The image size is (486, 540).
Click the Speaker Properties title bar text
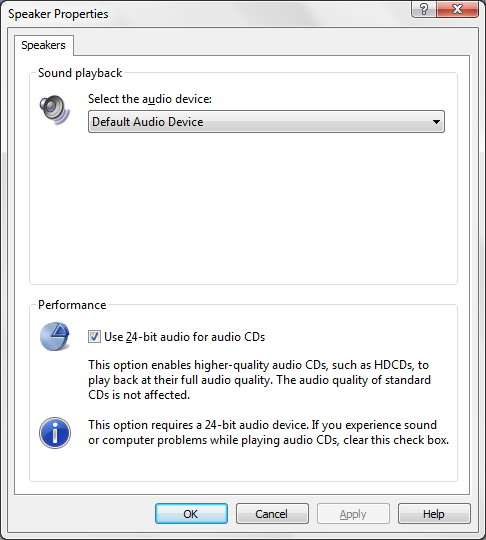(x=58, y=14)
